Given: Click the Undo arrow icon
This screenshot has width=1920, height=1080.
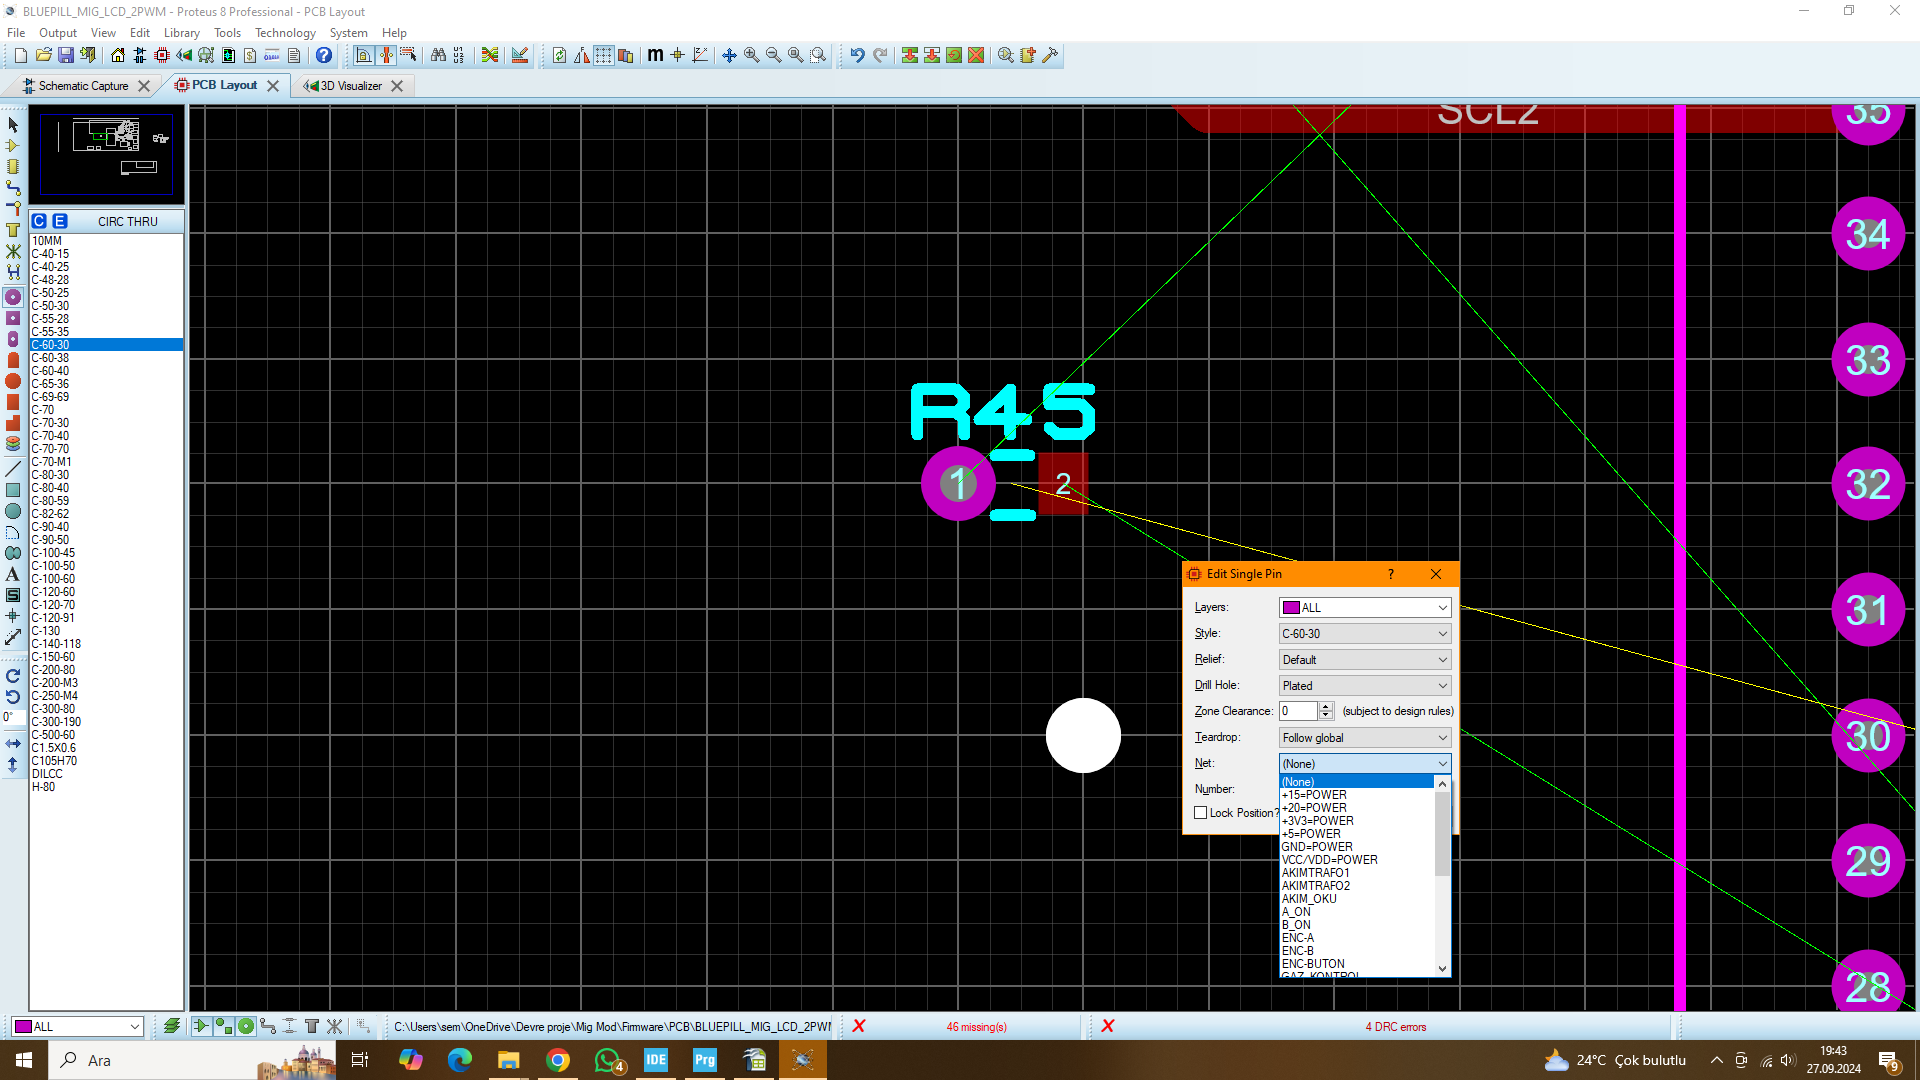Looking at the screenshot, I should pyautogui.click(x=857, y=55).
